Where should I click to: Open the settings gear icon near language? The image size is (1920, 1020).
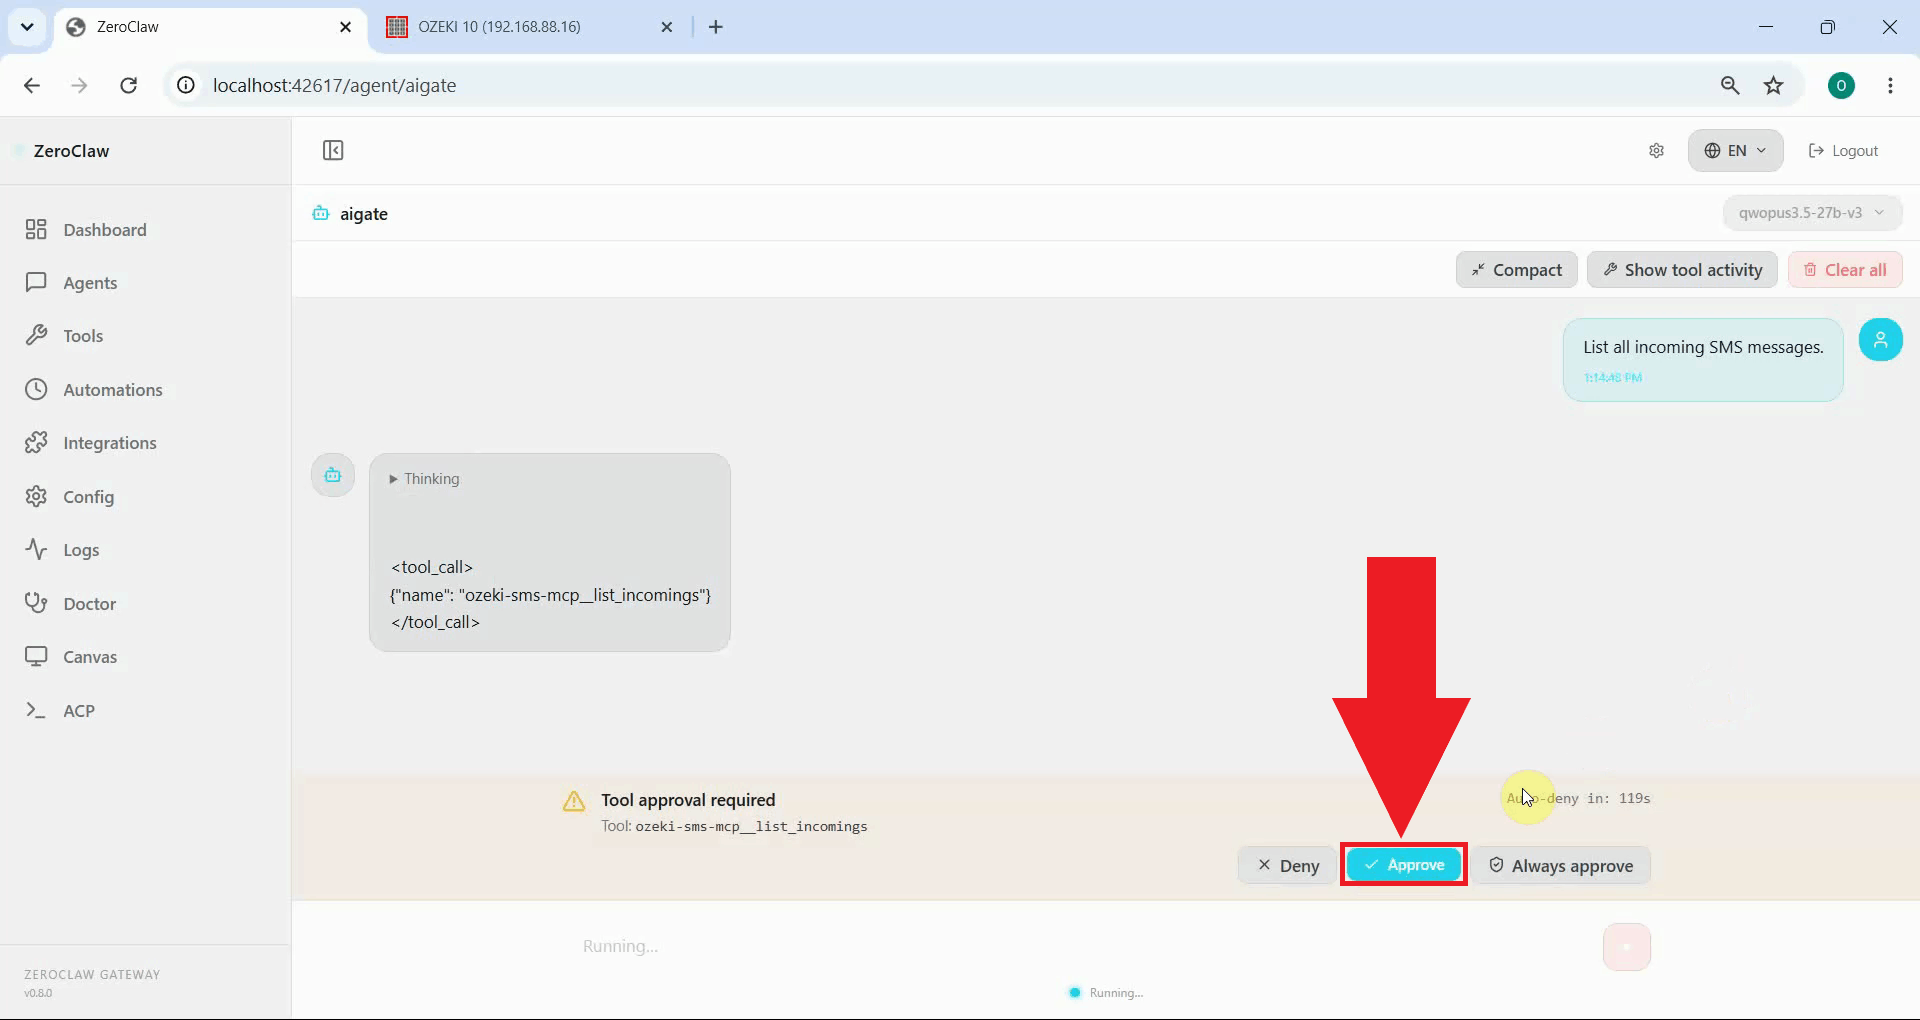click(1656, 150)
